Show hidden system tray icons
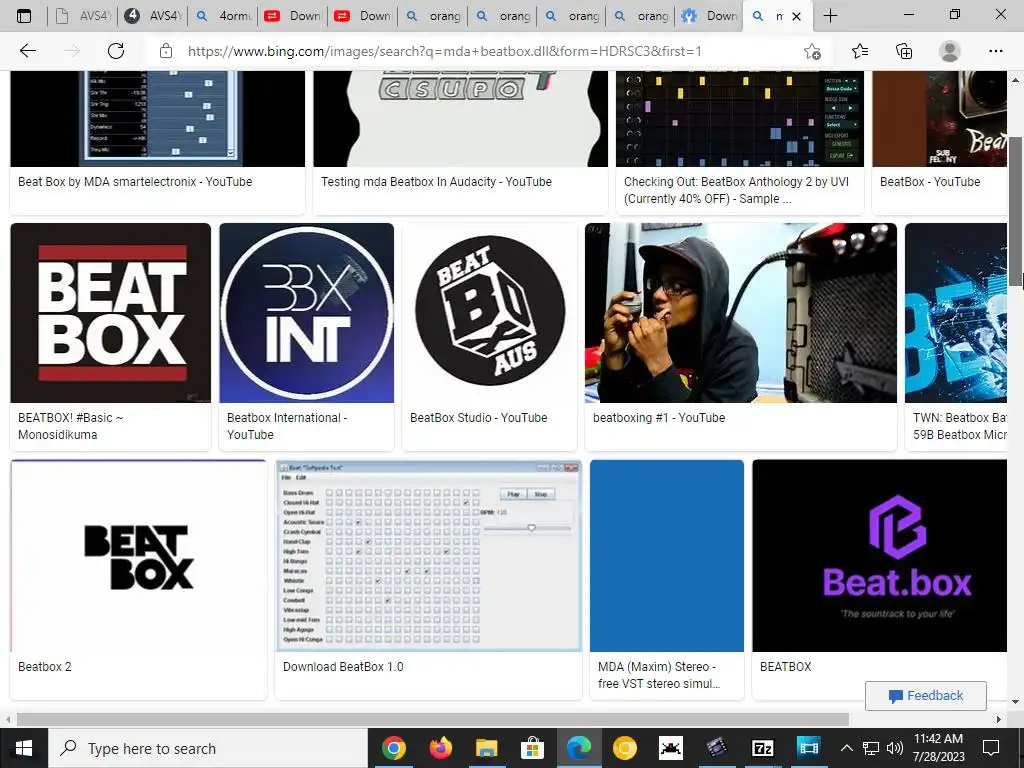This screenshot has height=768, width=1024. coord(846,748)
